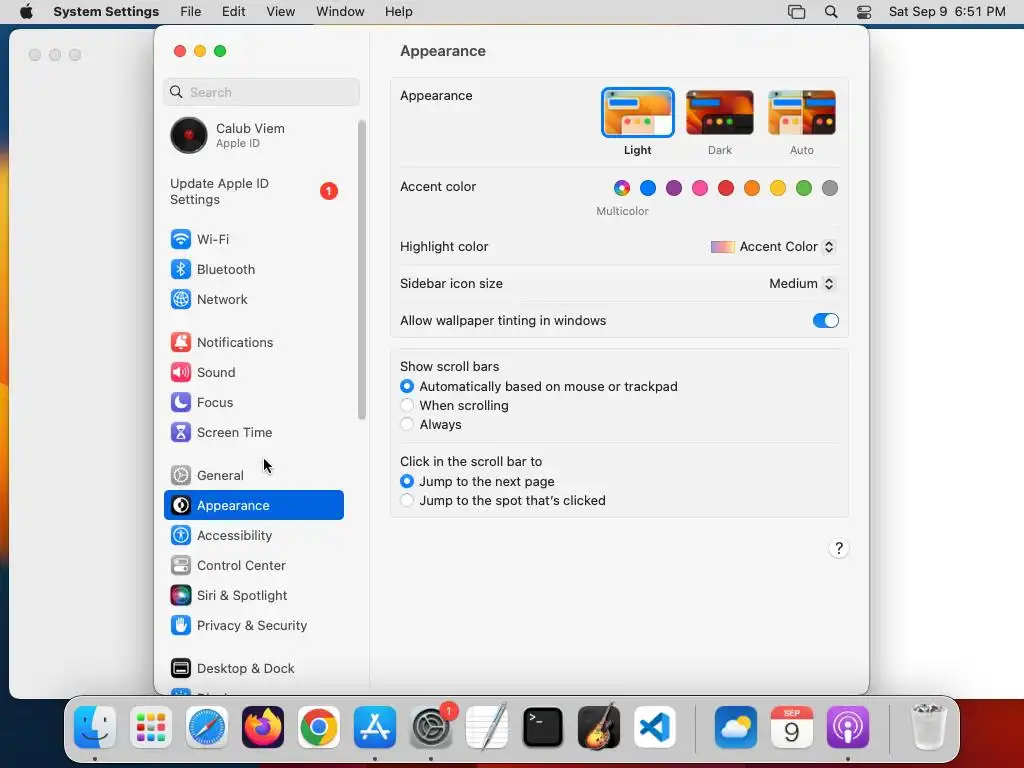Choose graphite accent color
This screenshot has width=1024, height=768.
pos(829,188)
